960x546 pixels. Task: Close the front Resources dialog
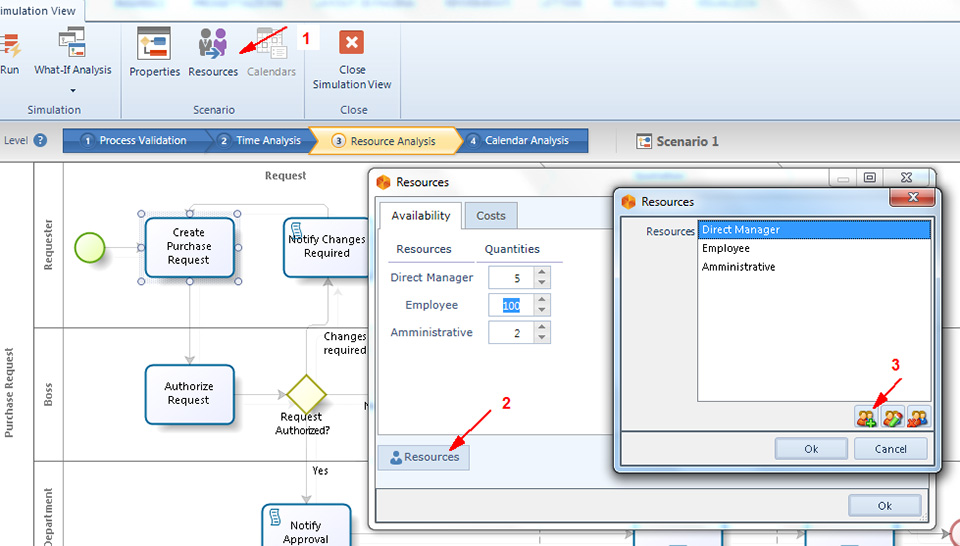click(x=912, y=197)
